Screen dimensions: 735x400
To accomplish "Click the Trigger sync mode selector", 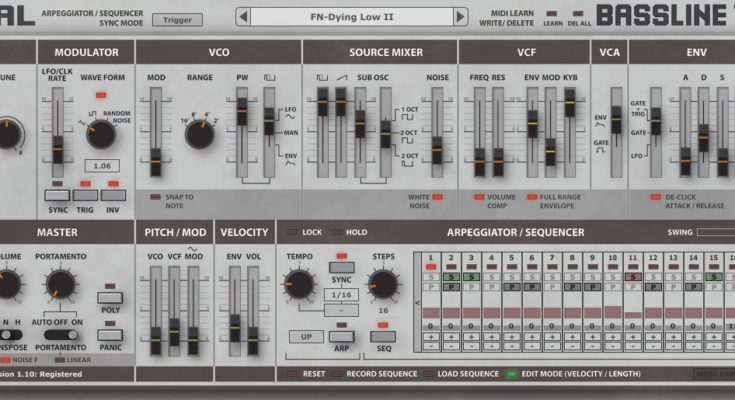I will 177,19.
